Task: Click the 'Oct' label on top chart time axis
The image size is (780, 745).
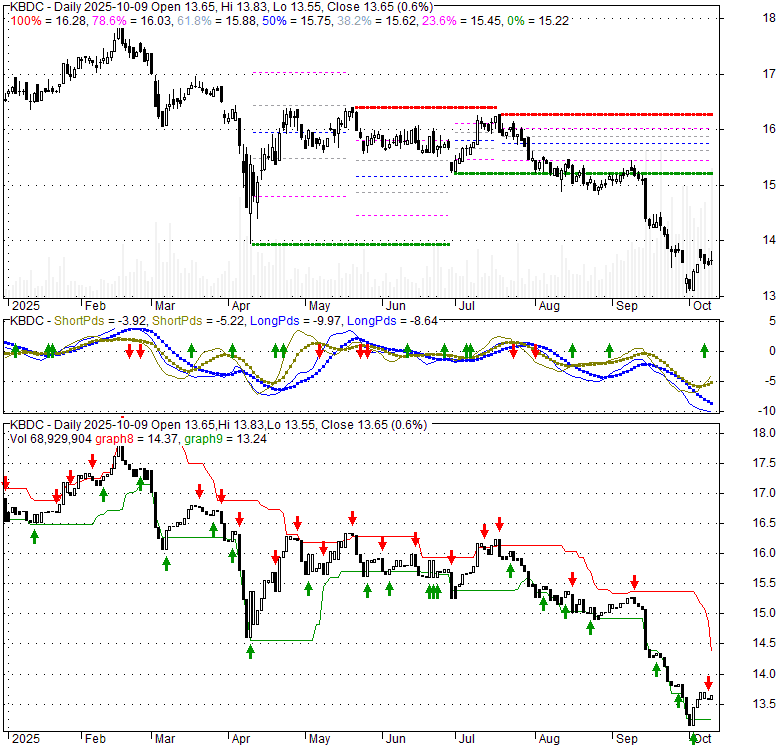Action: tap(702, 306)
